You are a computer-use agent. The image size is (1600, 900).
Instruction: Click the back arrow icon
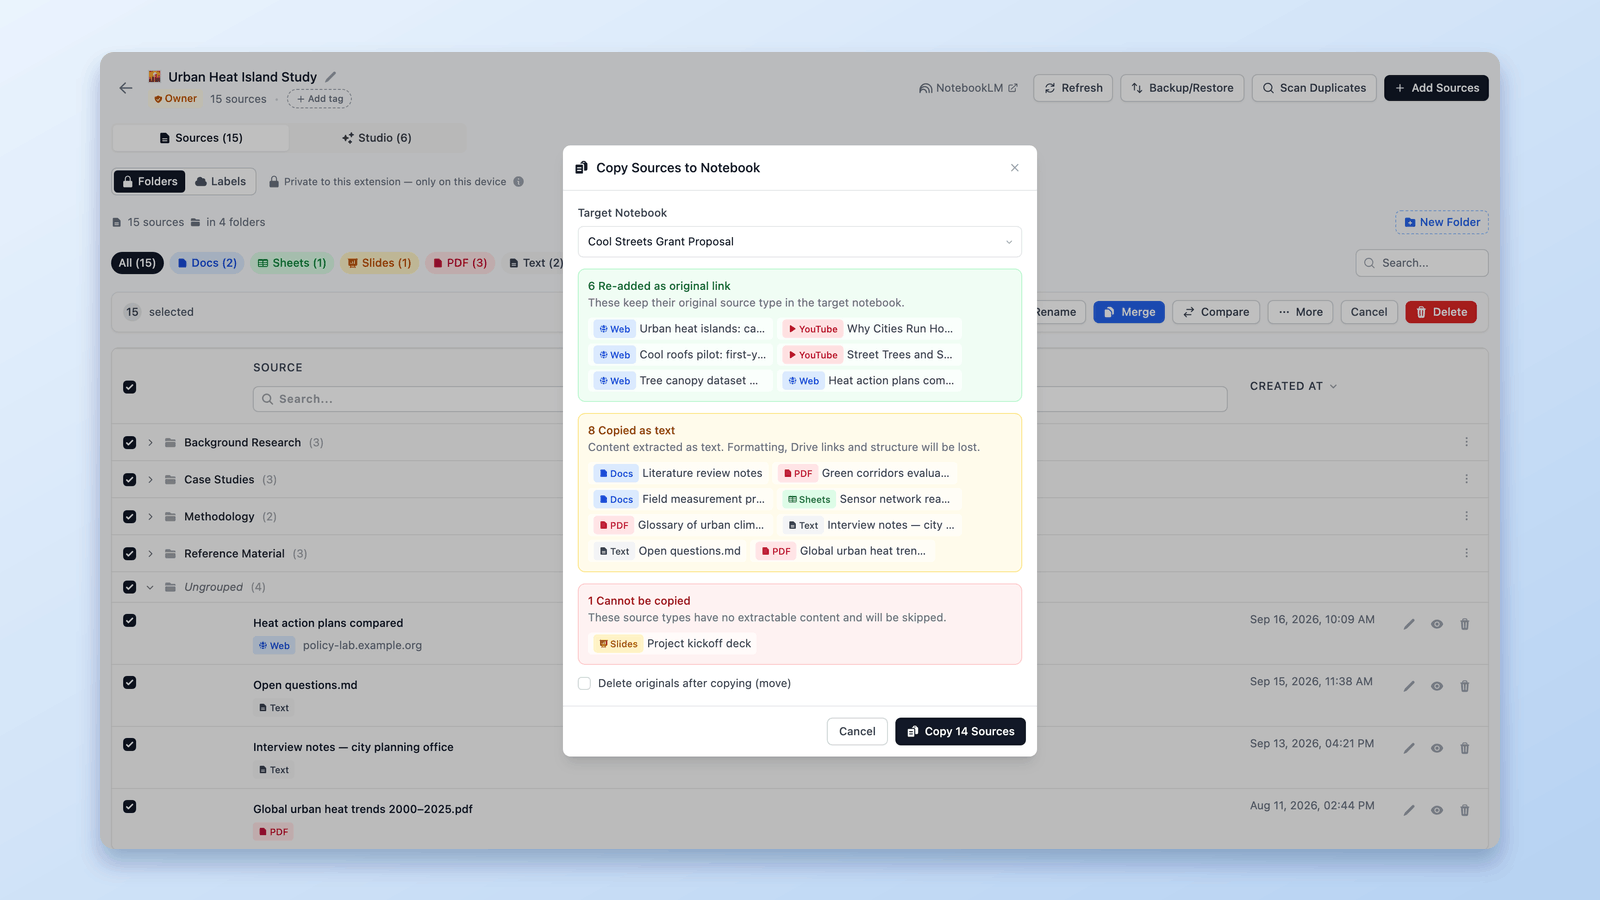click(126, 88)
